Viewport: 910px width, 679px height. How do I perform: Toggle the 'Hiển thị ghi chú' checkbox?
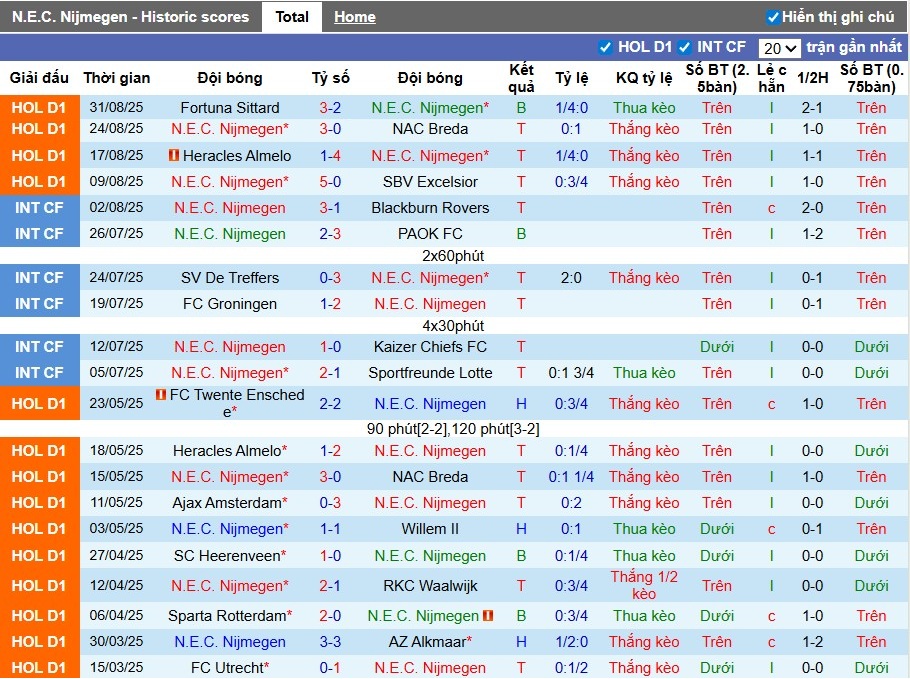pyautogui.click(x=772, y=17)
